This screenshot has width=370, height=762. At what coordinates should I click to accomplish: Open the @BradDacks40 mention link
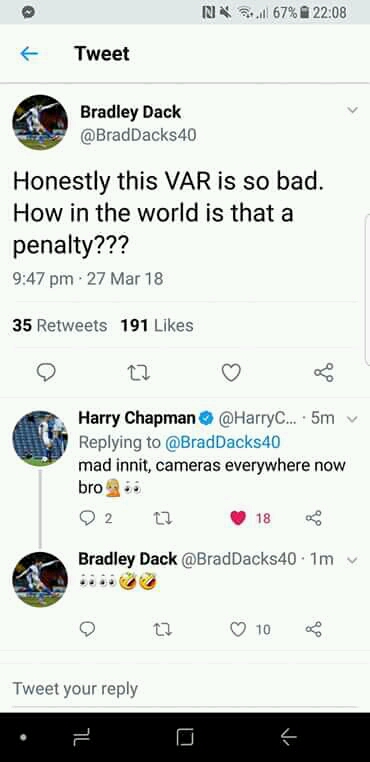click(x=223, y=442)
